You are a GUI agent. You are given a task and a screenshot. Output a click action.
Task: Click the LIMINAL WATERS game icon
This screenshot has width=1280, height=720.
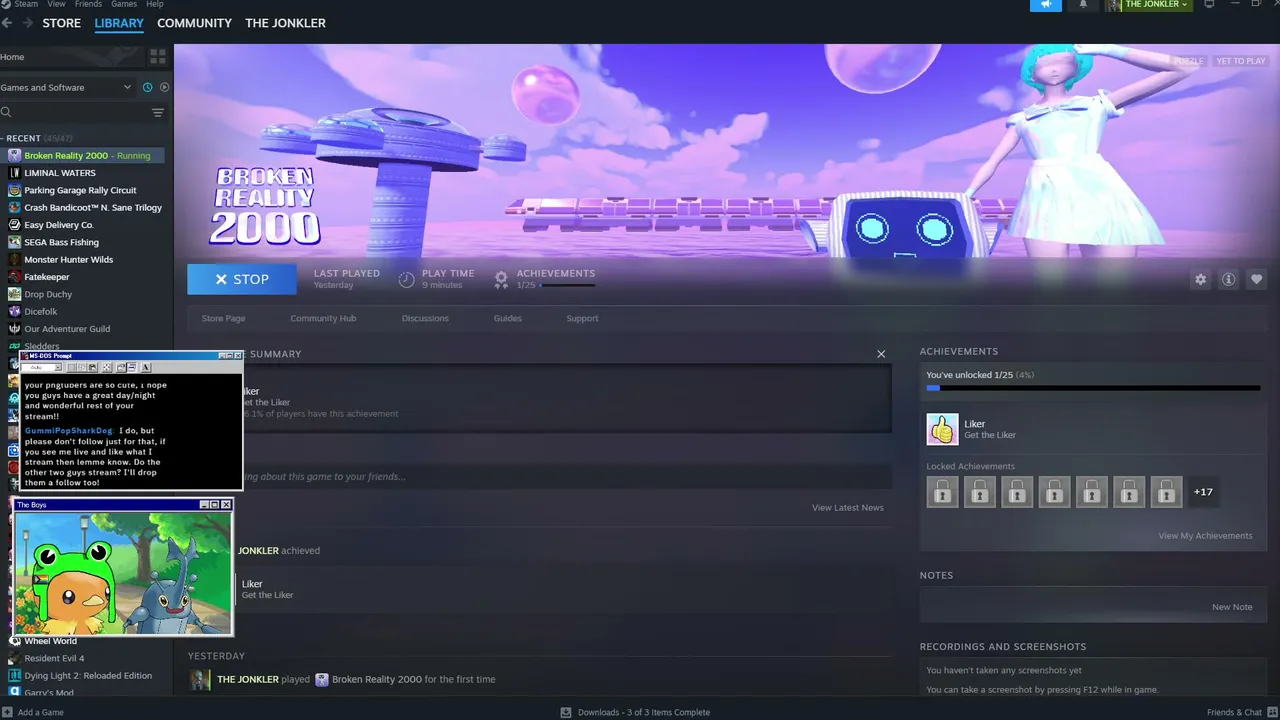click(14, 173)
